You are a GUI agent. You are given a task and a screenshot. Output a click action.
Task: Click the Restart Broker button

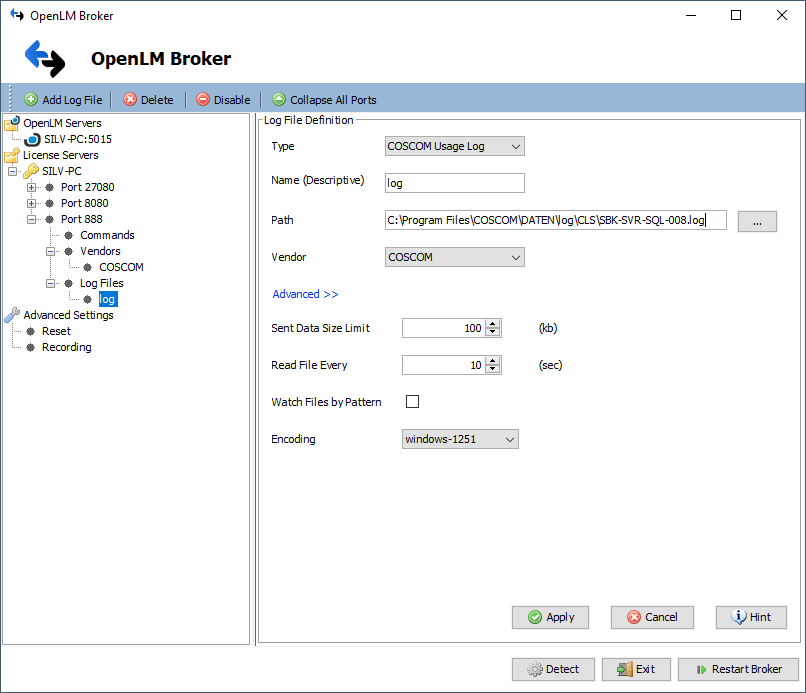tap(737, 670)
